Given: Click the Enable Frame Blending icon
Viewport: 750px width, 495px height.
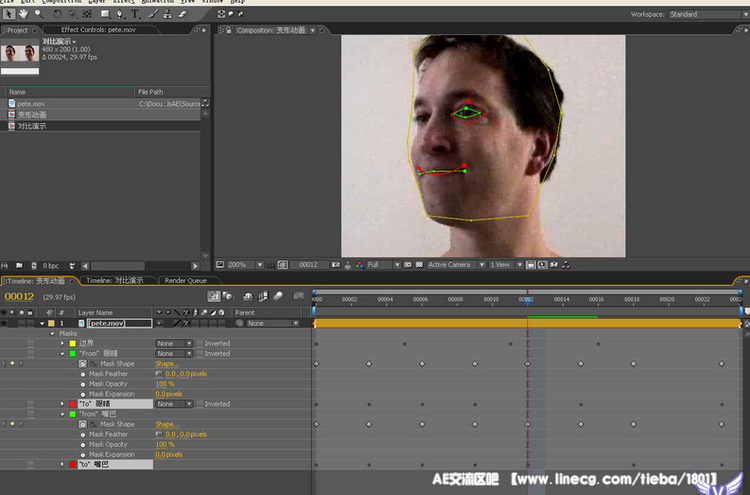Looking at the screenshot, I should point(263,297).
